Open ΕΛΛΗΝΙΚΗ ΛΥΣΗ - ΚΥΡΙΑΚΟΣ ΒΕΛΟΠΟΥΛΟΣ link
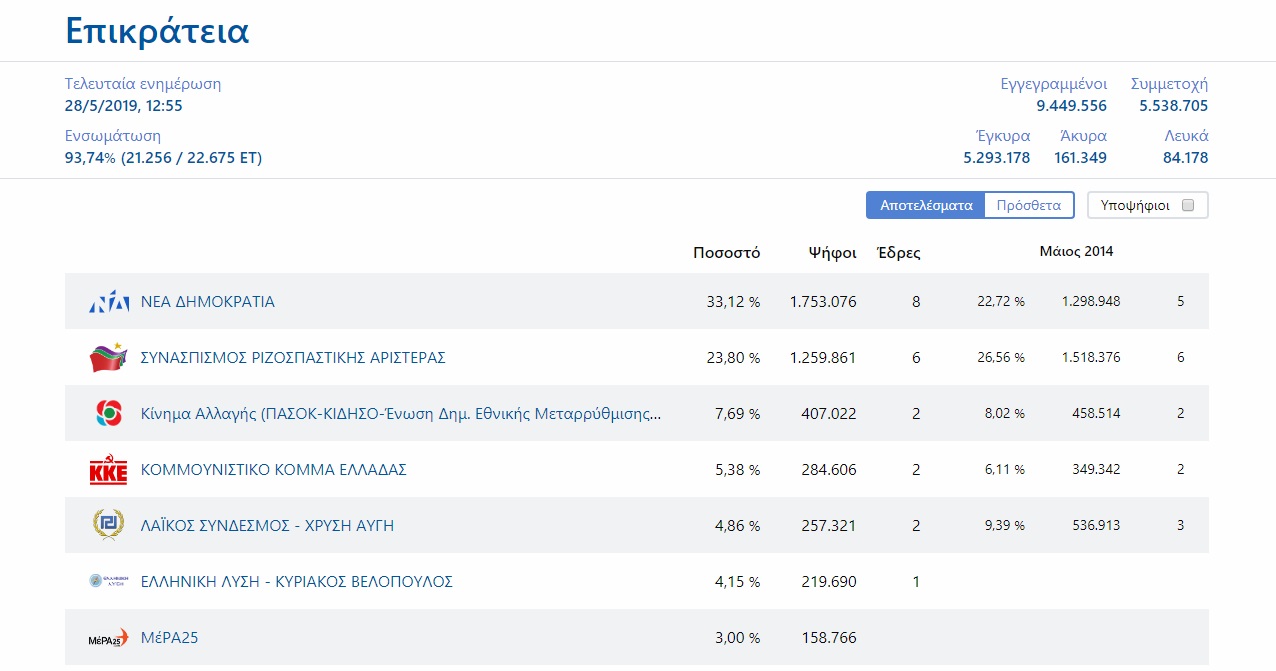 297,582
